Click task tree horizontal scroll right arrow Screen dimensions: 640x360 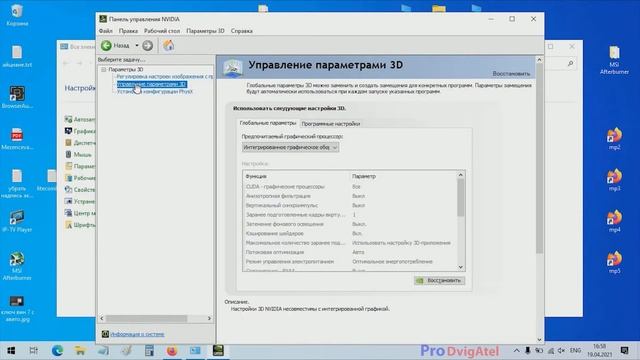coord(209,318)
